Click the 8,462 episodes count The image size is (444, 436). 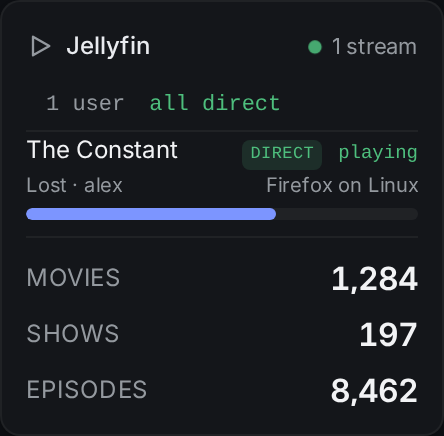coord(374,390)
